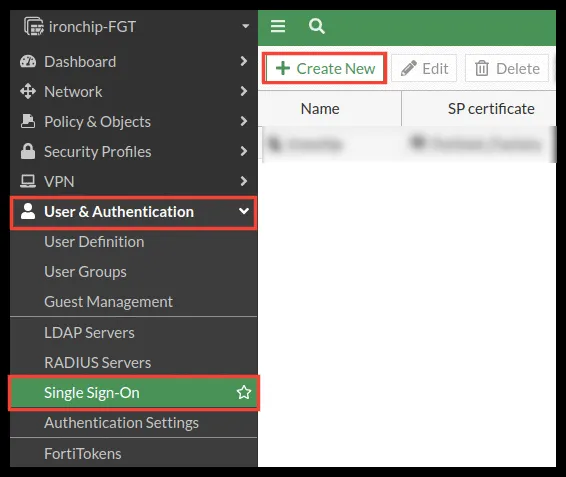This screenshot has width=566, height=477.
Task: Click the Network arrows icon
Action: coord(28,91)
